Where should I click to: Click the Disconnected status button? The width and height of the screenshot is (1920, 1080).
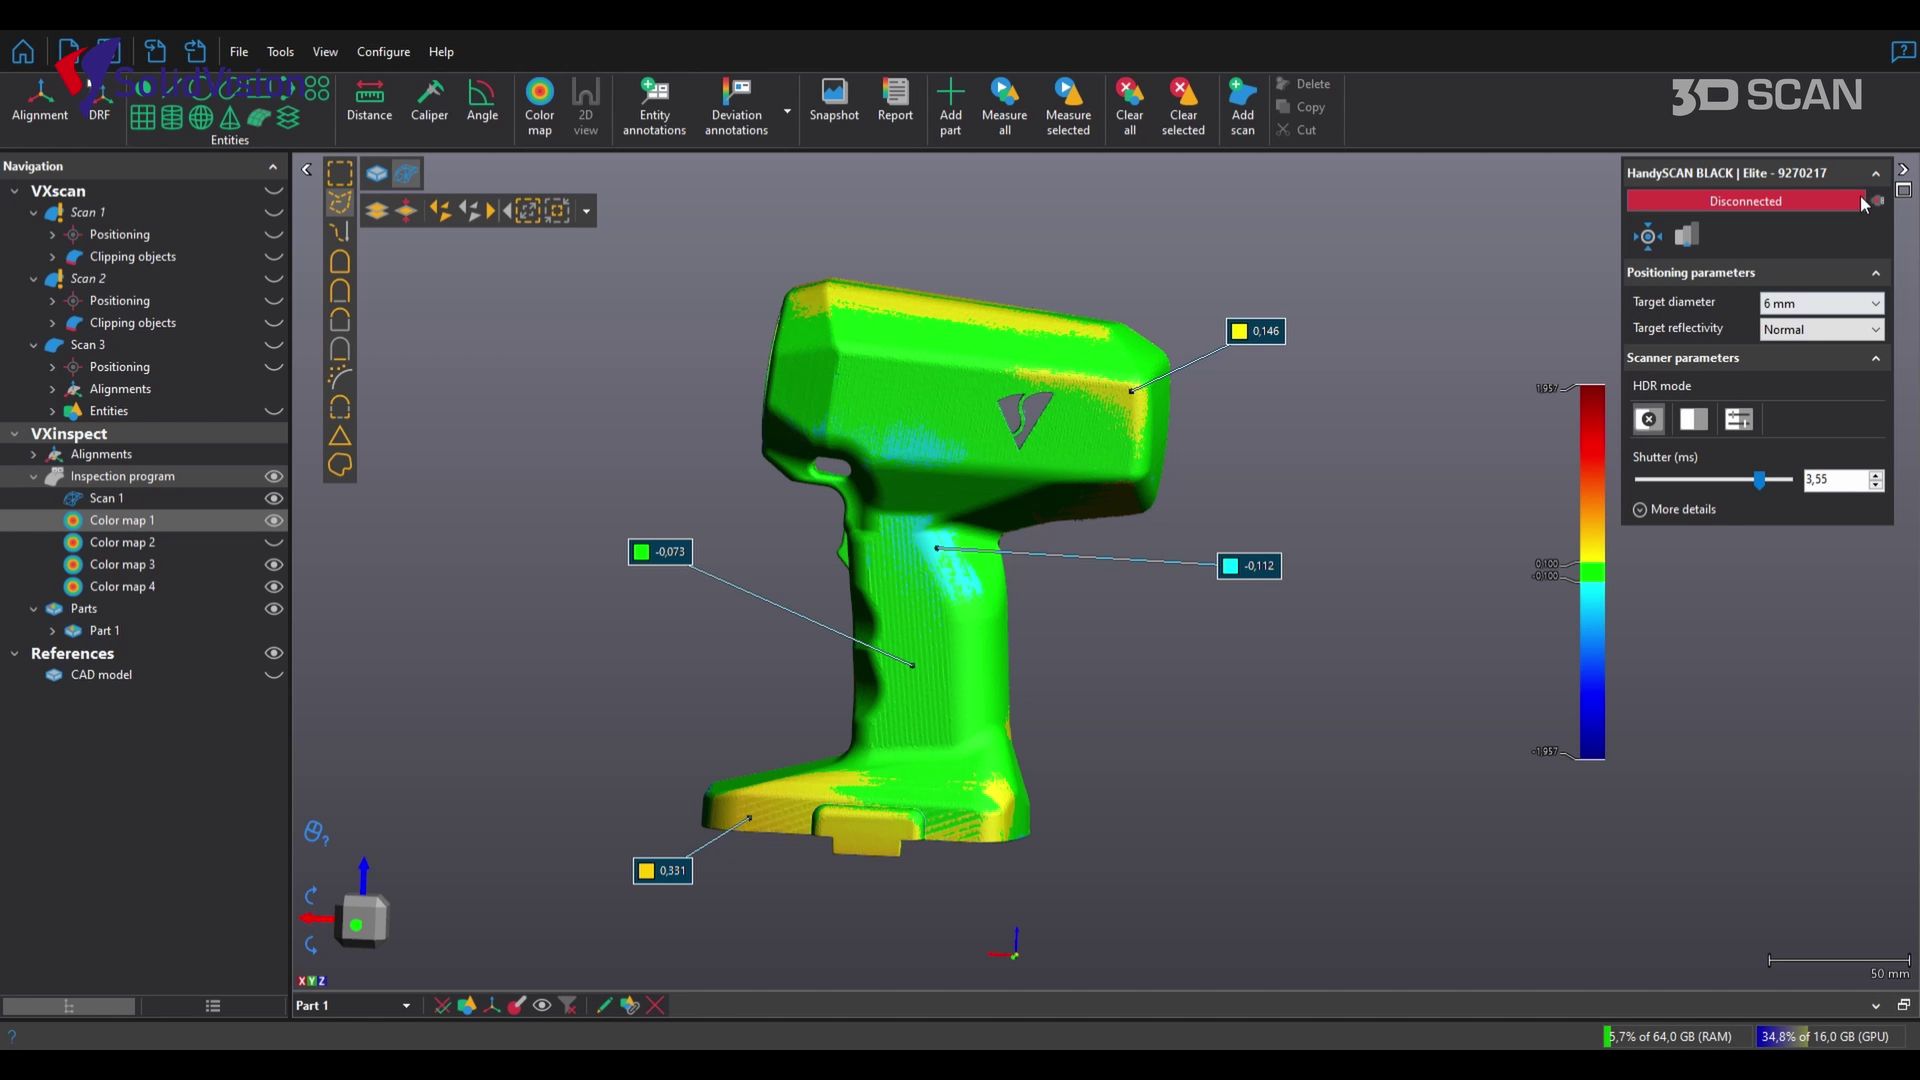point(1744,201)
